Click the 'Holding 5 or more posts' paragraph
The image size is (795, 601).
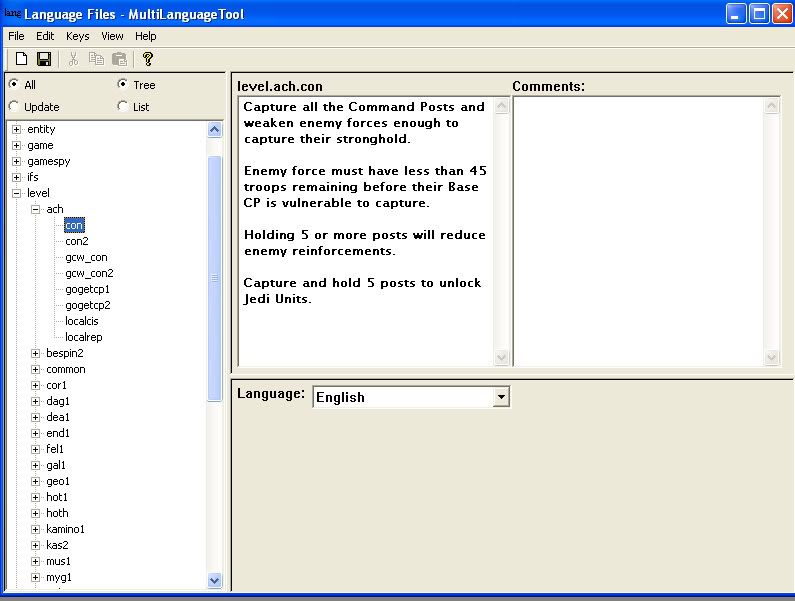click(365, 242)
